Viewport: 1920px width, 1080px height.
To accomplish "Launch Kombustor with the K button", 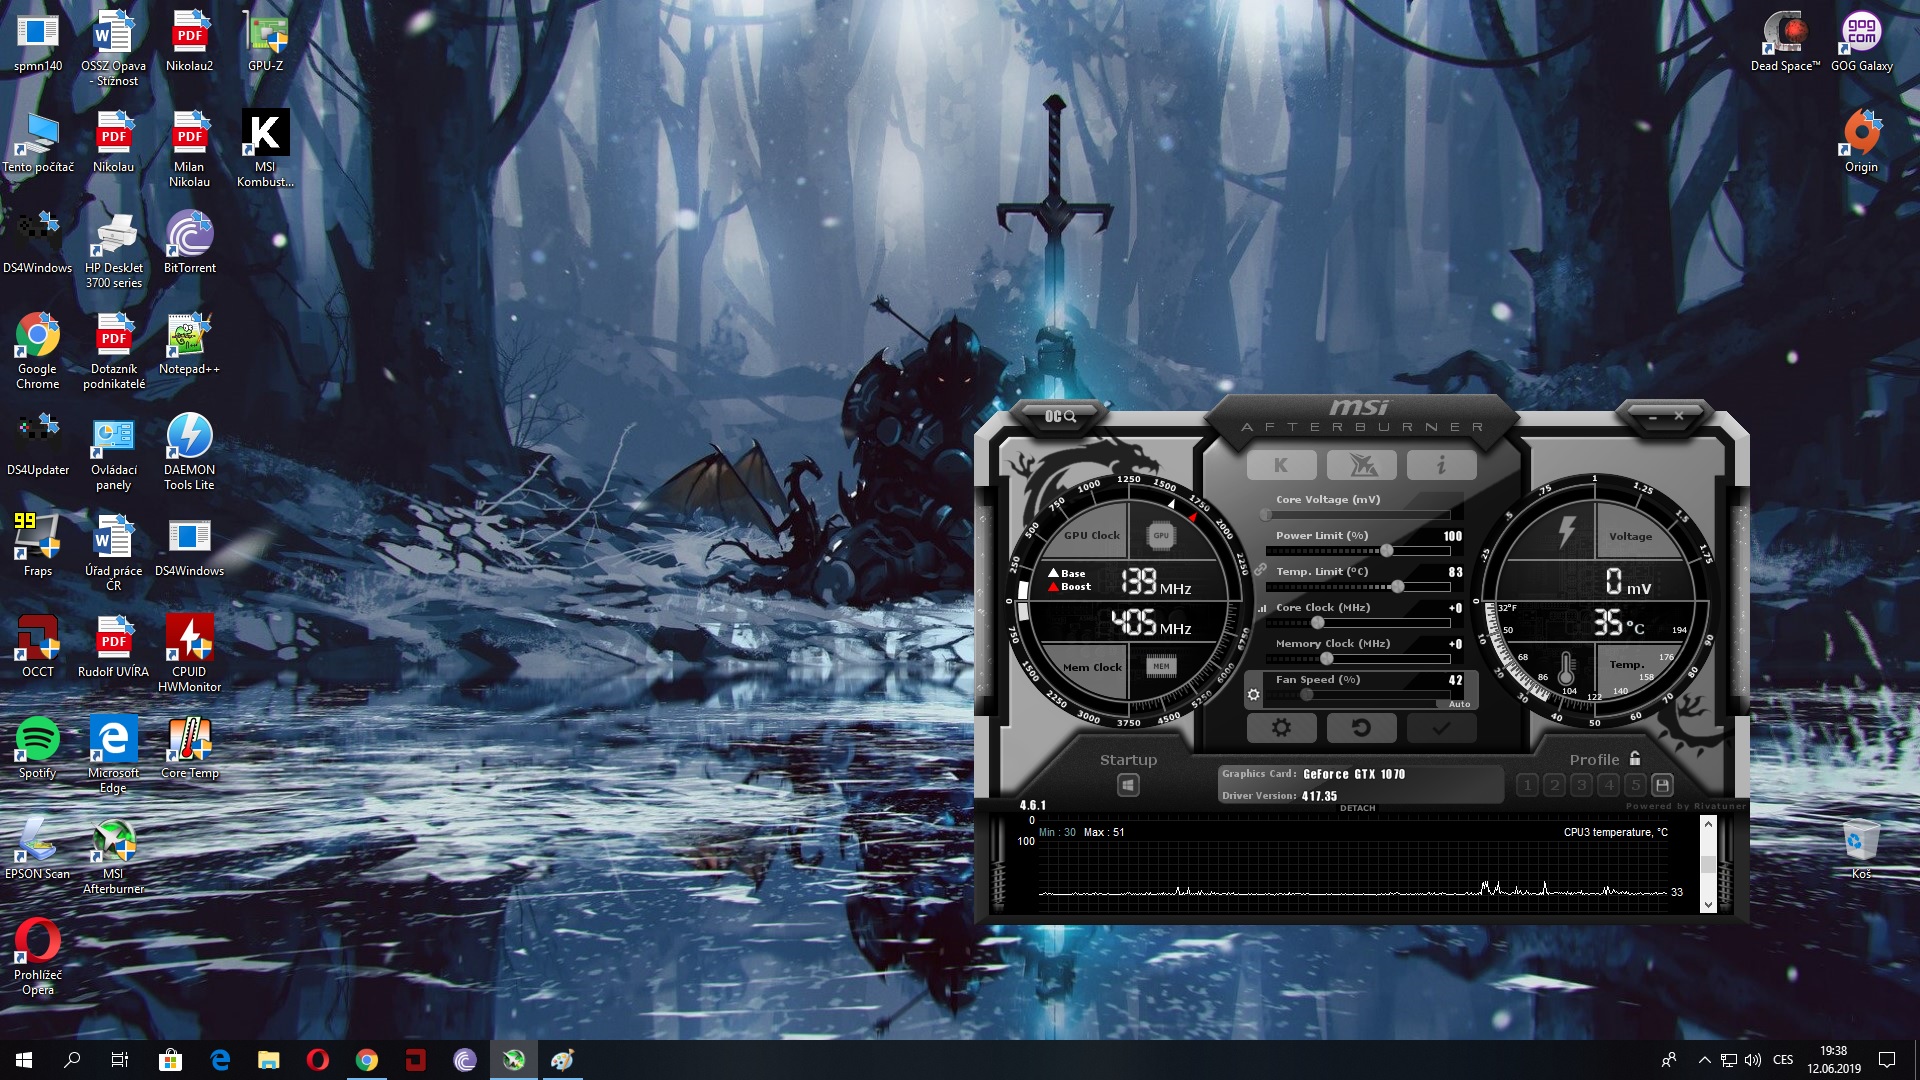I will pyautogui.click(x=1281, y=465).
